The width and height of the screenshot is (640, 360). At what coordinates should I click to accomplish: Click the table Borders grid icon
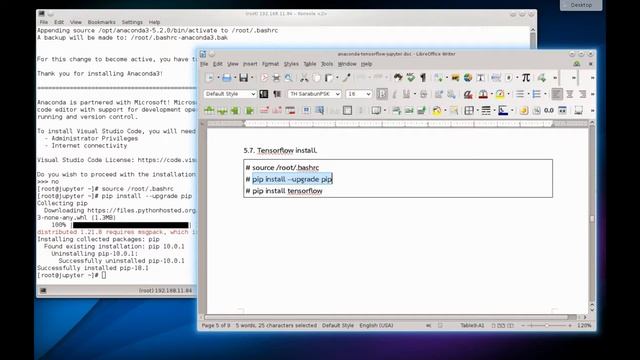coord(469,110)
